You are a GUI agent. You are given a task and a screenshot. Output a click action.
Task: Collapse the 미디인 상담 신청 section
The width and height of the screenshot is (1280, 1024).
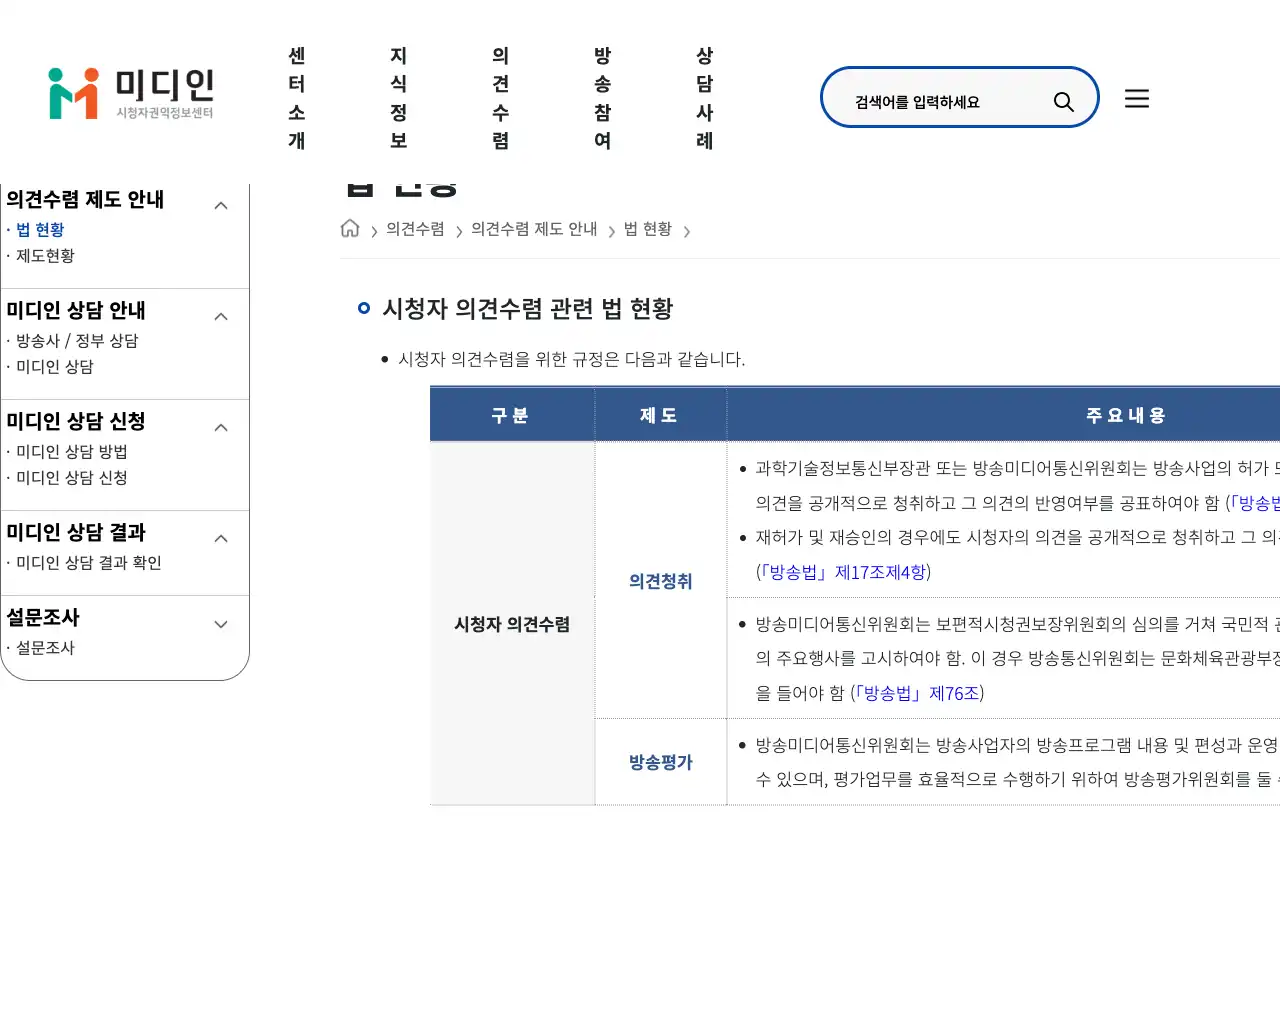click(221, 426)
